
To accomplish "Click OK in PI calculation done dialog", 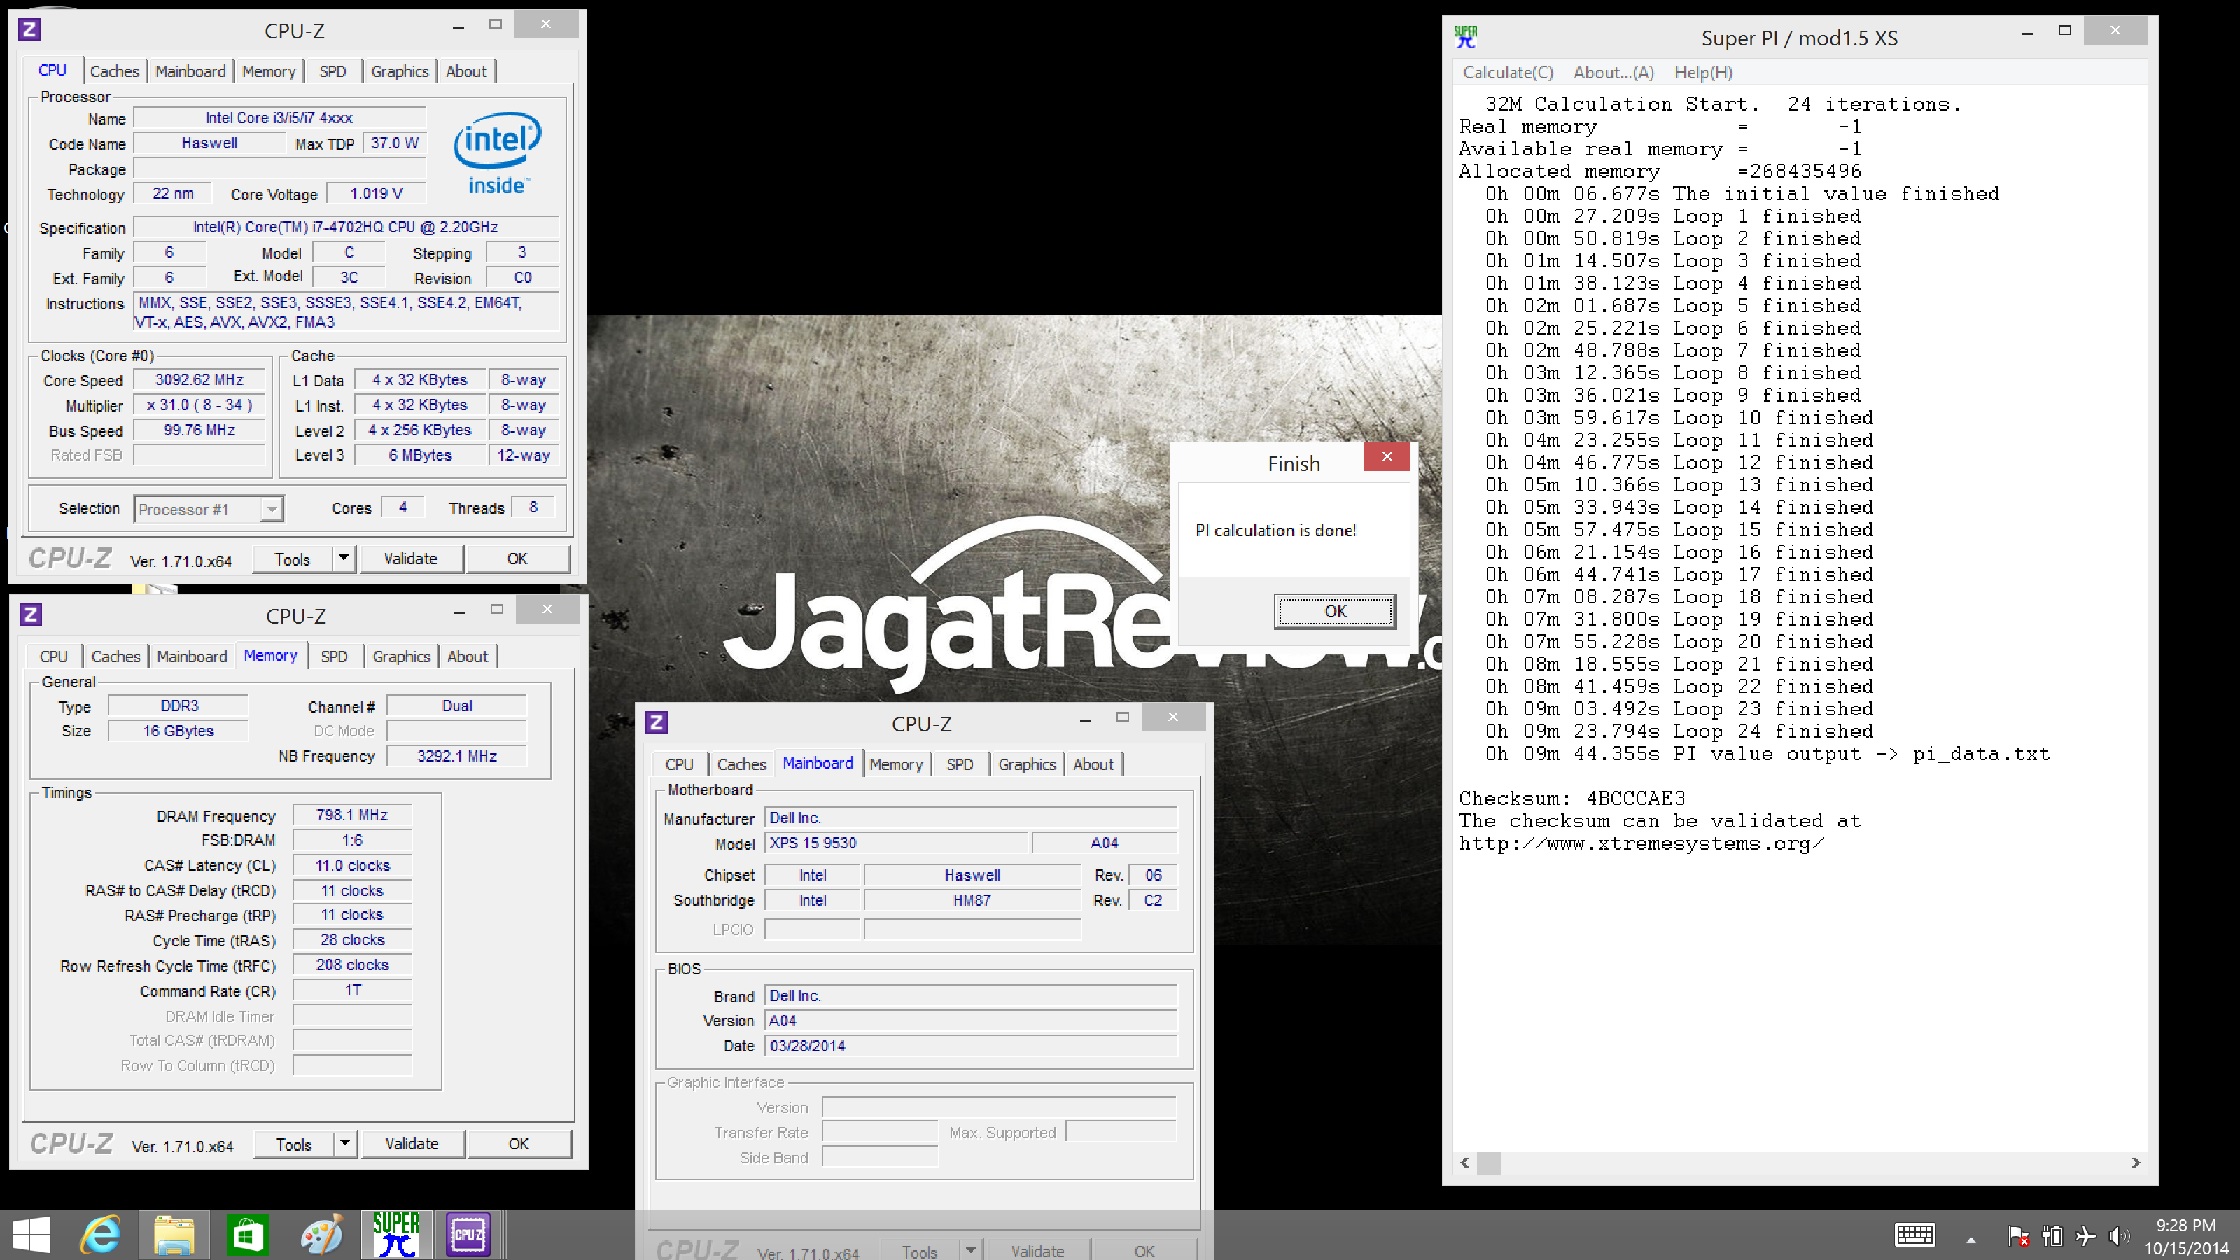I will click(x=1335, y=611).
